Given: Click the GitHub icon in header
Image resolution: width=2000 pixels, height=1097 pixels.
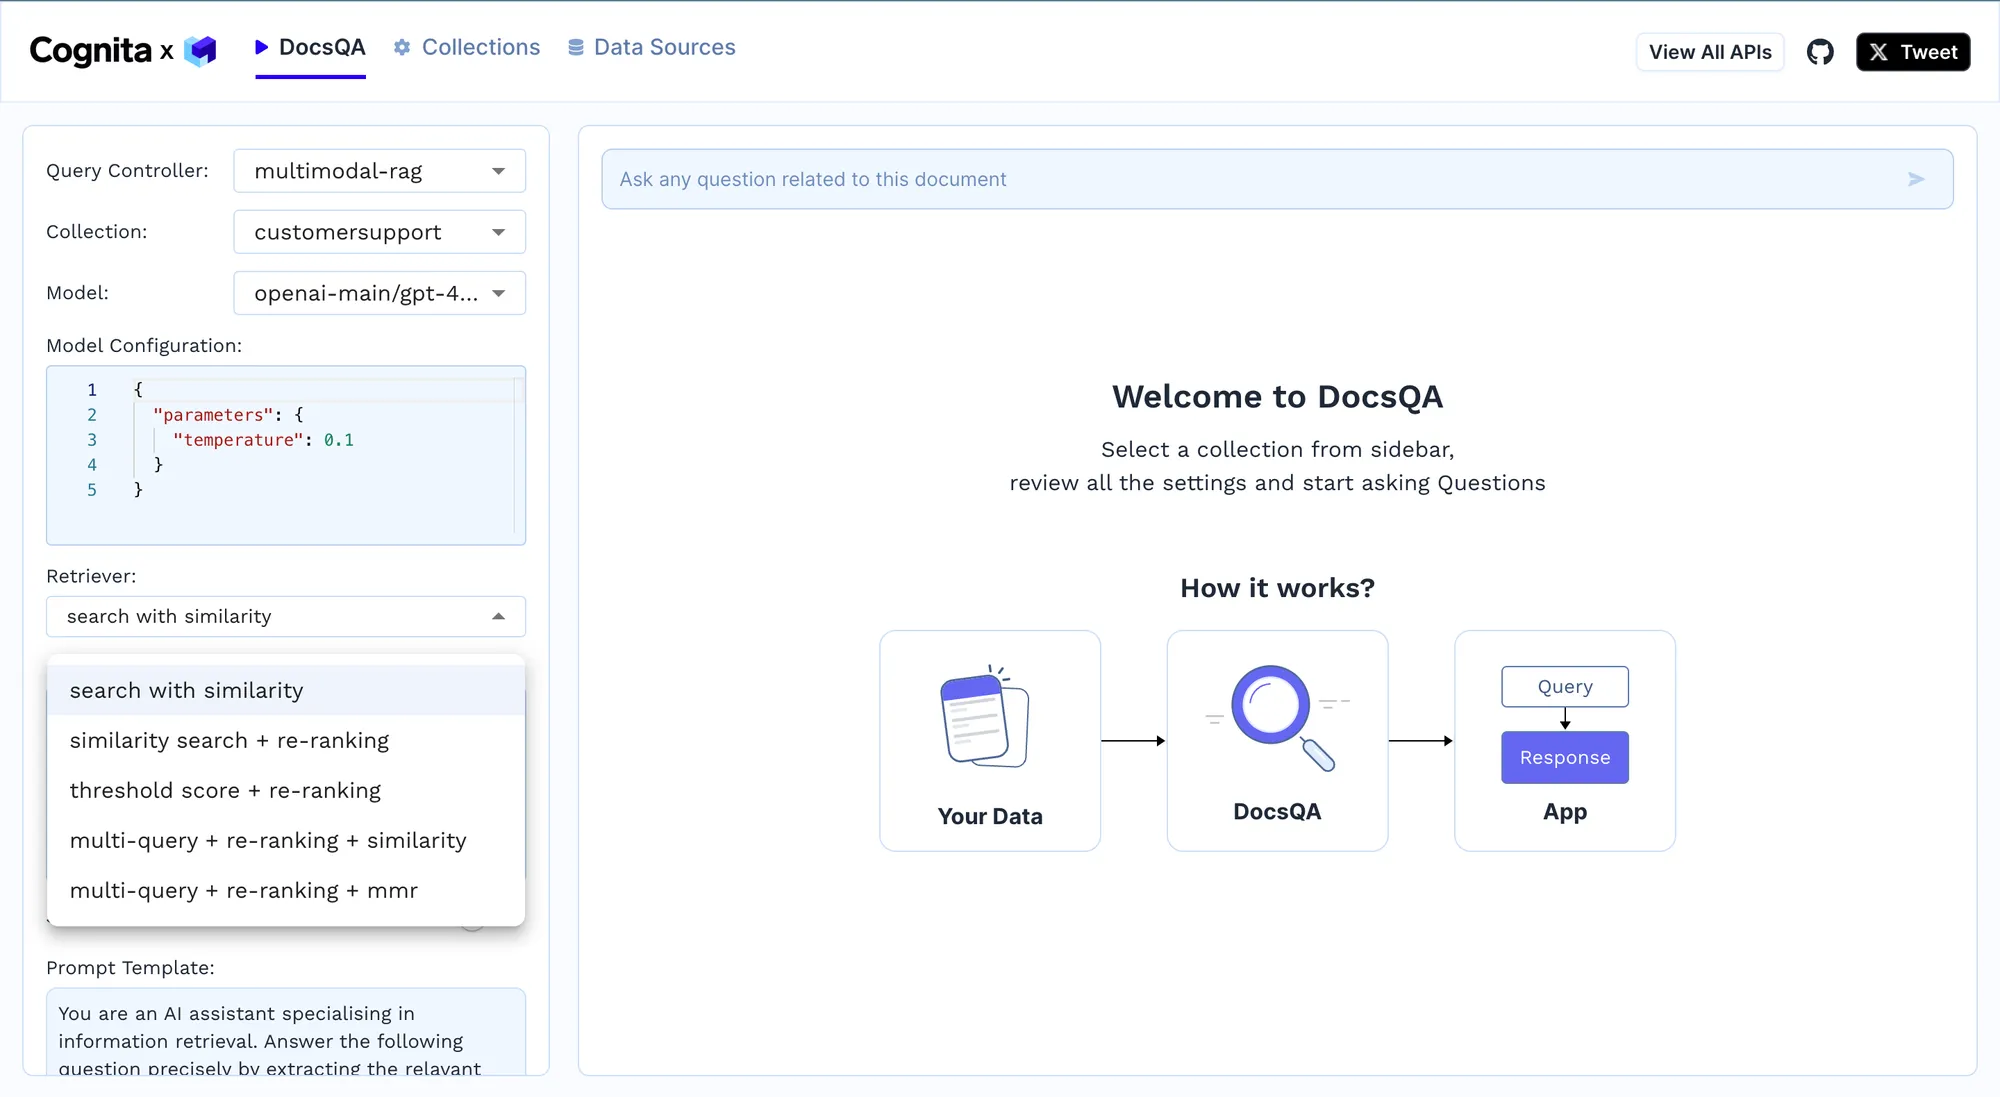Looking at the screenshot, I should point(1820,52).
